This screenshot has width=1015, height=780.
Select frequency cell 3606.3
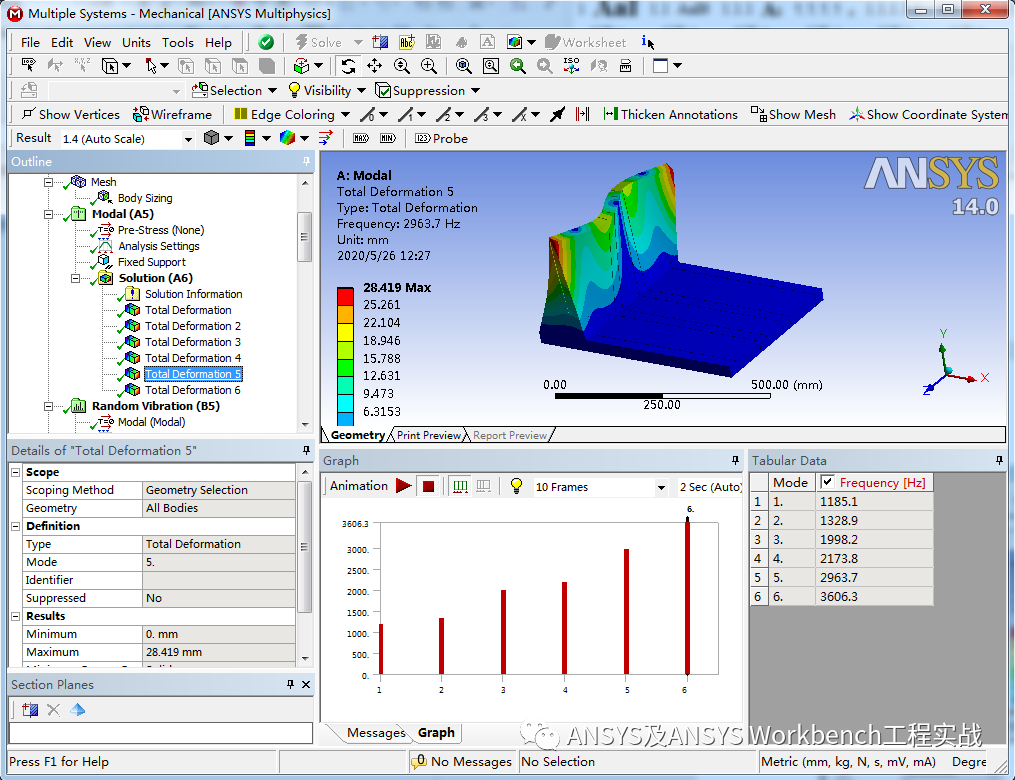tap(873, 596)
